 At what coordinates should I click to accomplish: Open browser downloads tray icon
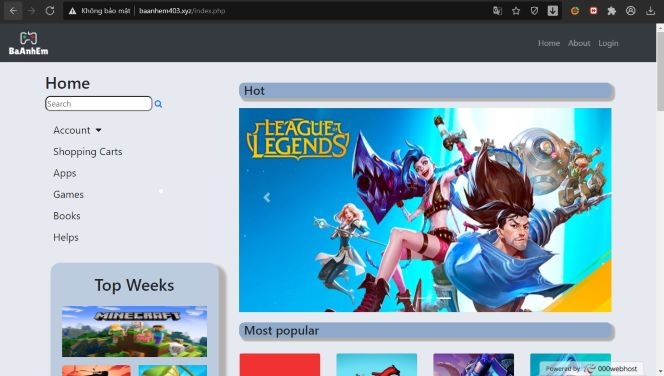click(x=650, y=11)
